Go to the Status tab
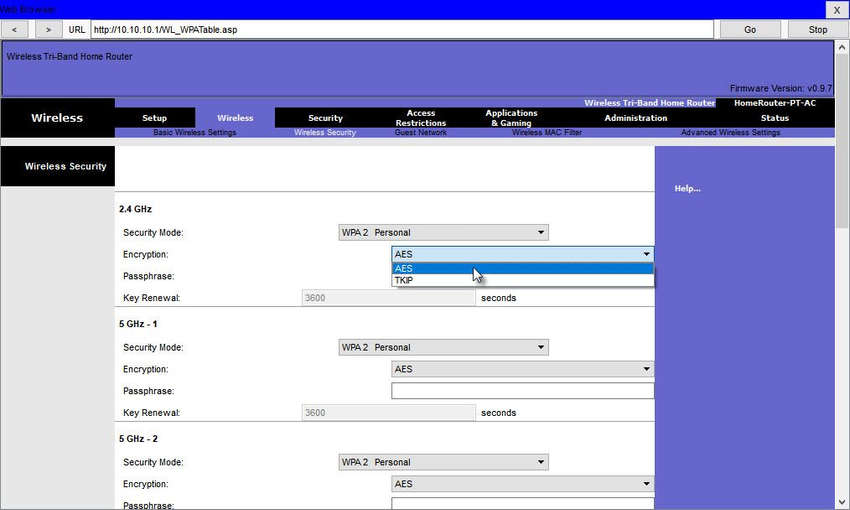Screen dimensions: 850x510 point(775,118)
